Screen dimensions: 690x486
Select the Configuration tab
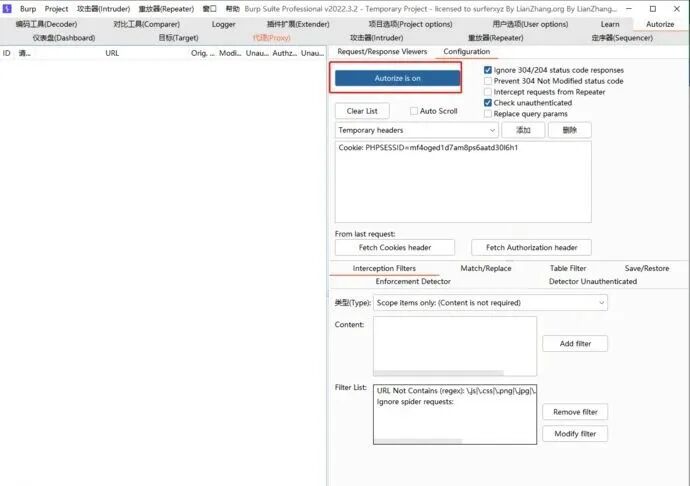[466, 52]
